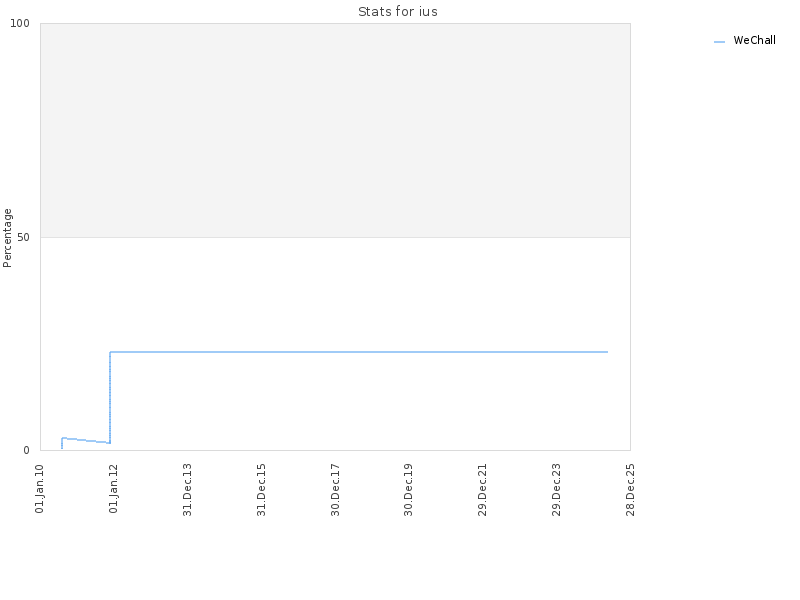
Task: Click the WeChall legend label
Action: pyautogui.click(x=754, y=40)
